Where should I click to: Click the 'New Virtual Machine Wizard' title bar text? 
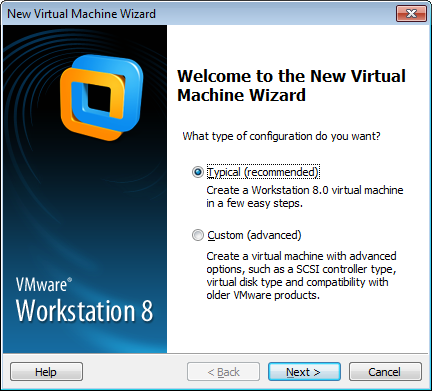(81, 14)
